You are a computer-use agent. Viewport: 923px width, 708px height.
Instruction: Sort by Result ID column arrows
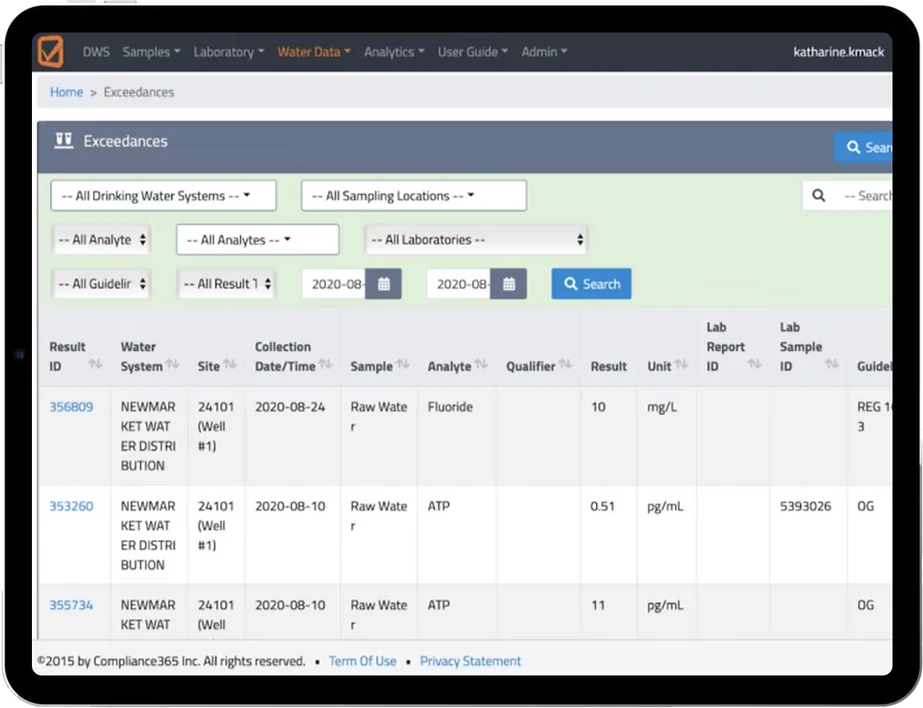(95, 364)
